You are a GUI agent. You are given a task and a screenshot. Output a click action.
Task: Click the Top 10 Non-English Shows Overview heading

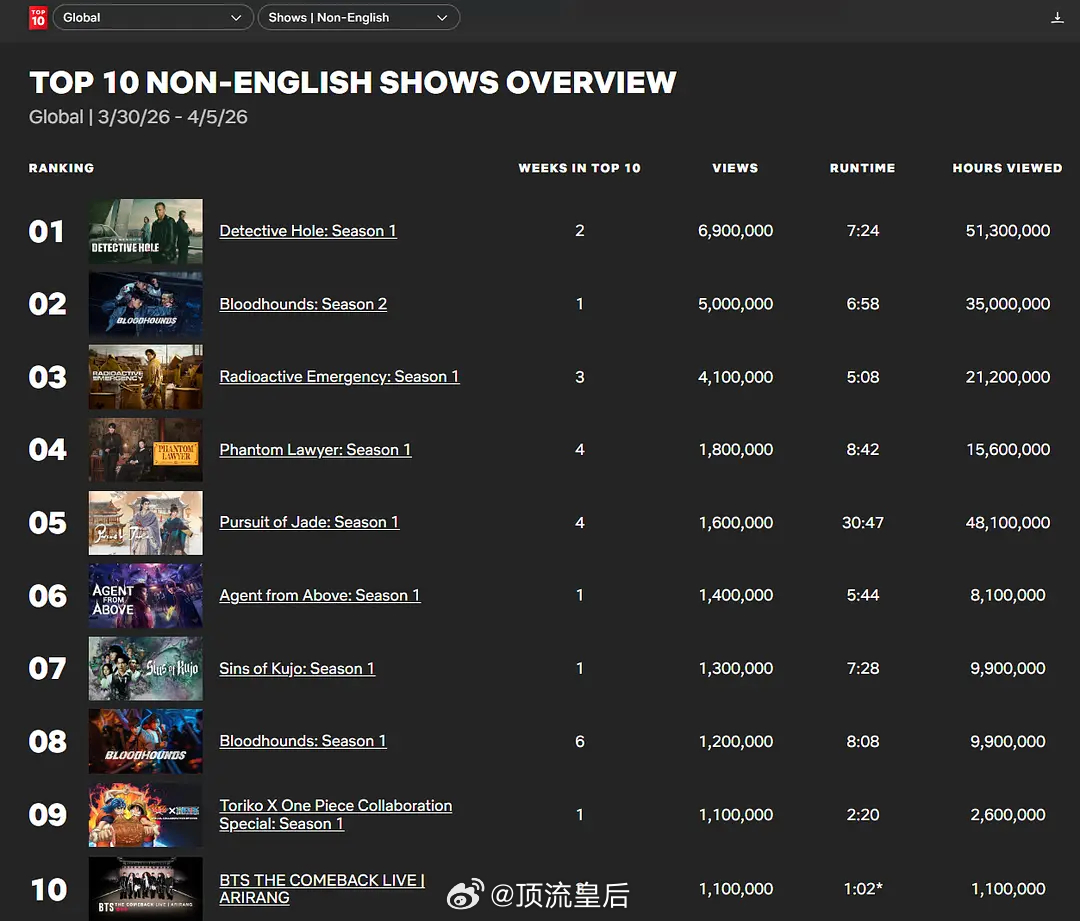click(x=353, y=83)
